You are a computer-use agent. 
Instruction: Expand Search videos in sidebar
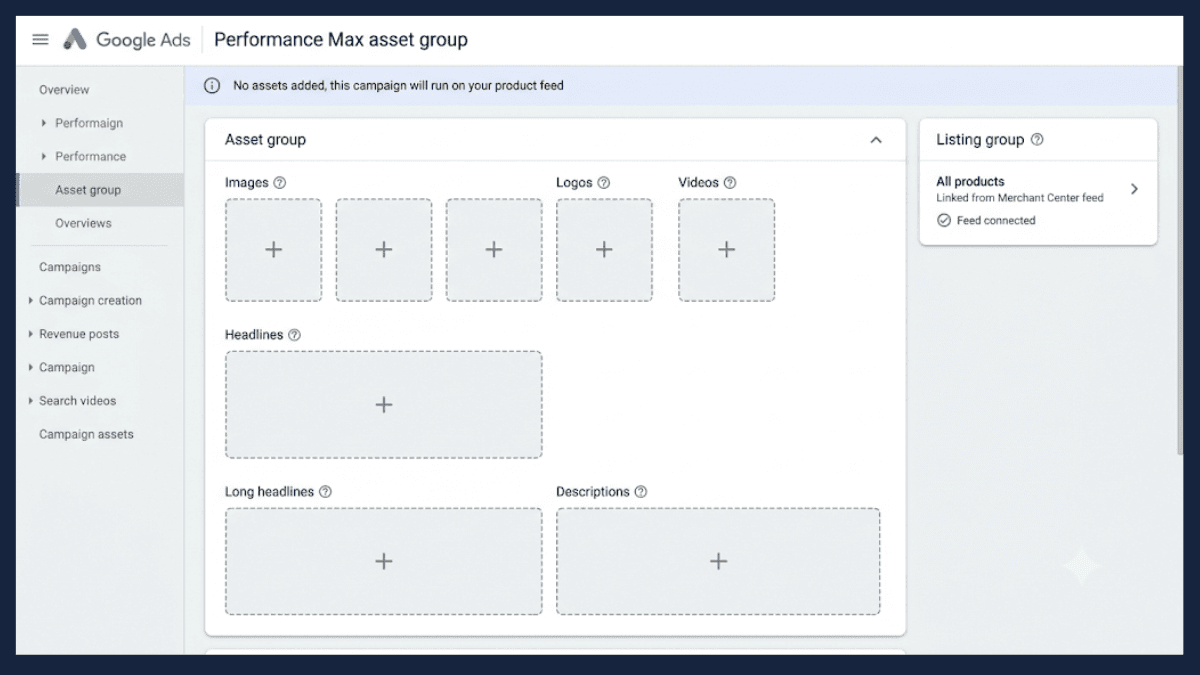31,401
